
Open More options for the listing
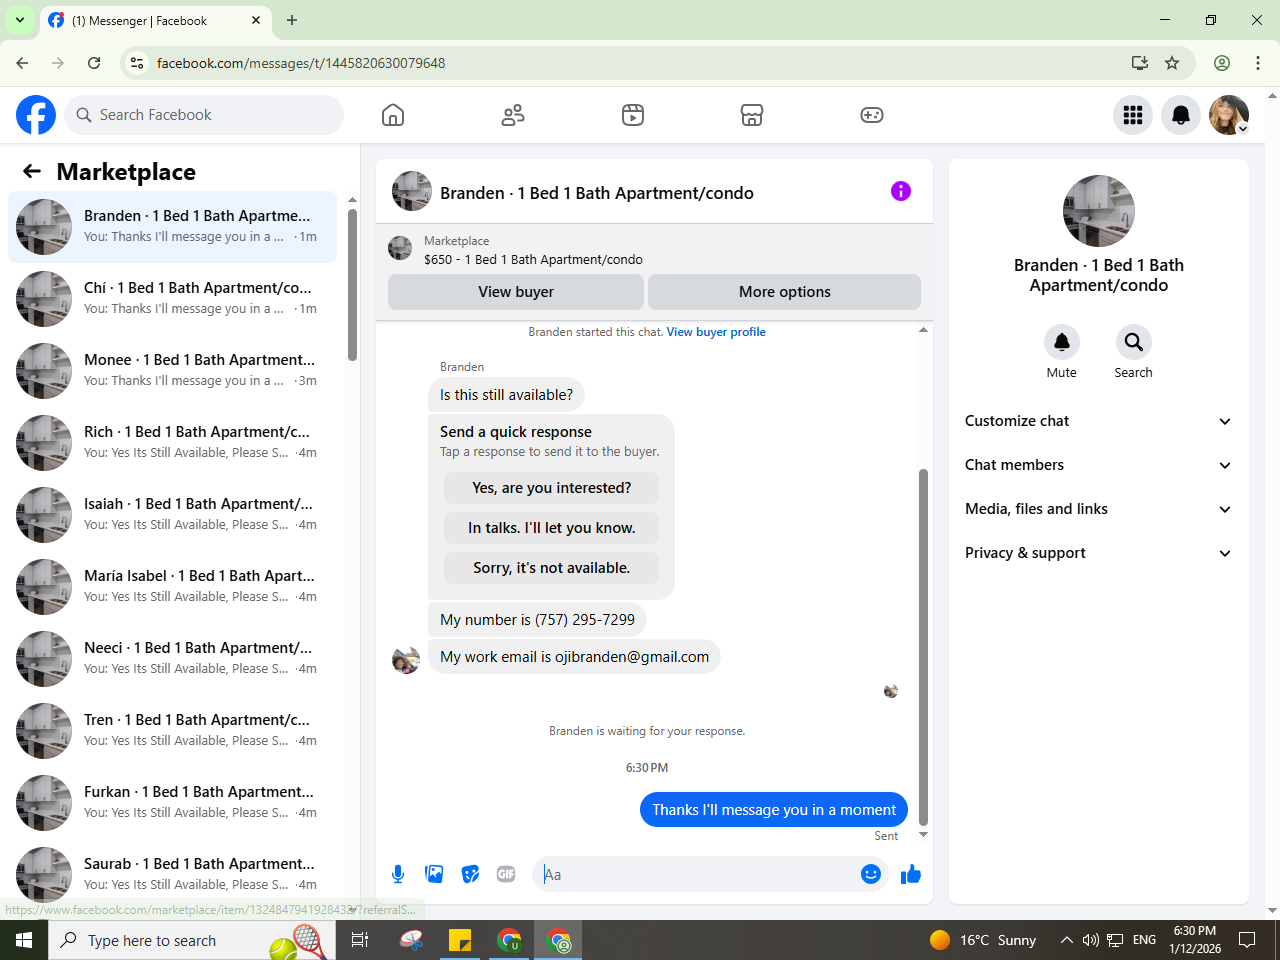784,292
